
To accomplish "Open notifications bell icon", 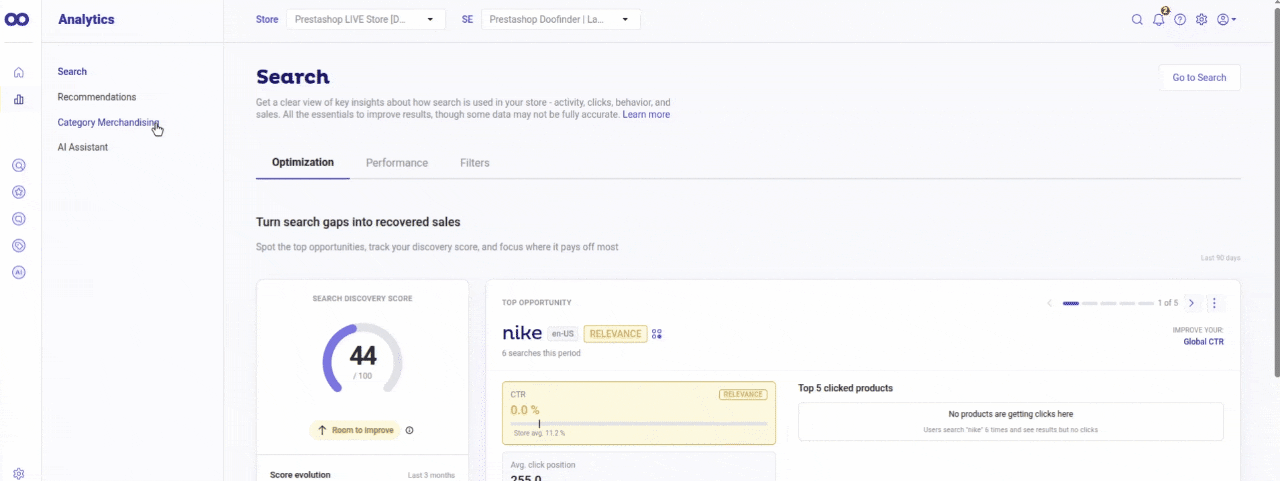I will click(x=1159, y=19).
